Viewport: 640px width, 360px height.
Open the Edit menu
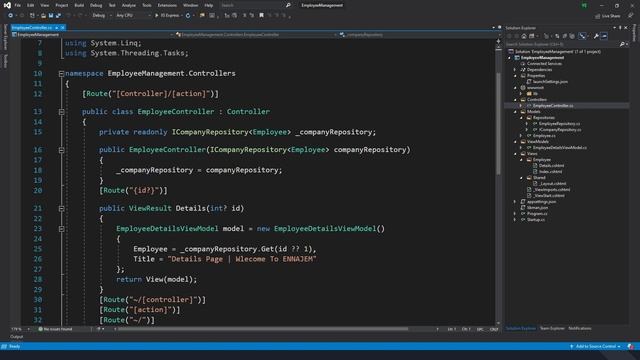click(31, 5)
